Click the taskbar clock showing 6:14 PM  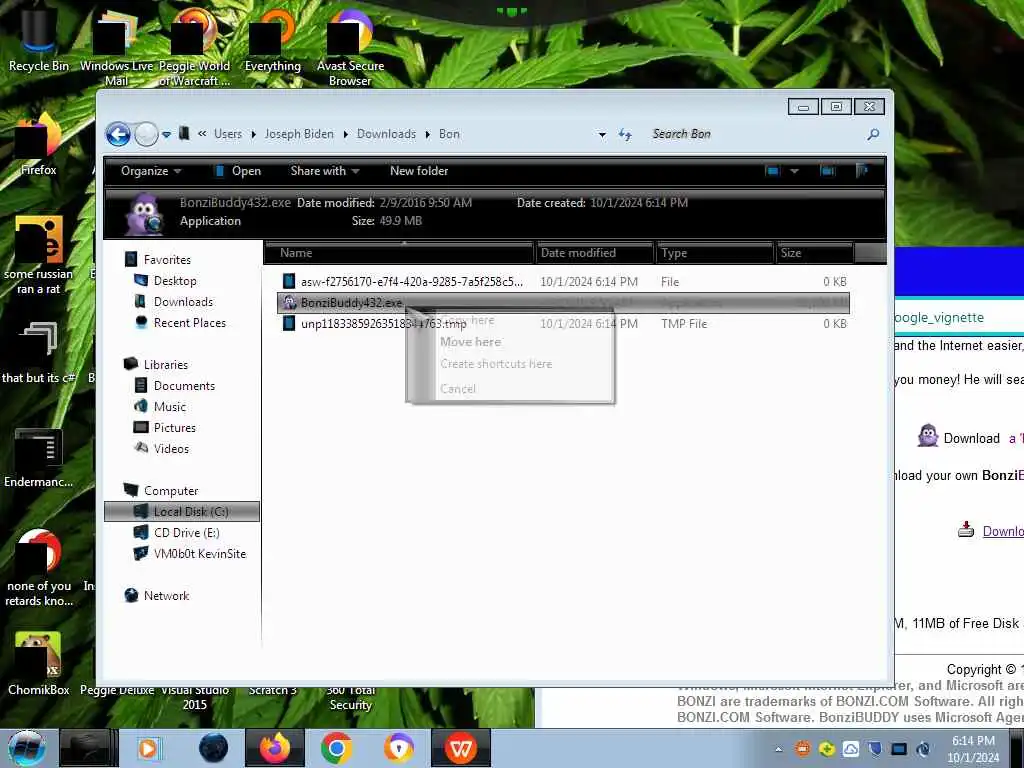pyautogui.click(x=973, y=749)
